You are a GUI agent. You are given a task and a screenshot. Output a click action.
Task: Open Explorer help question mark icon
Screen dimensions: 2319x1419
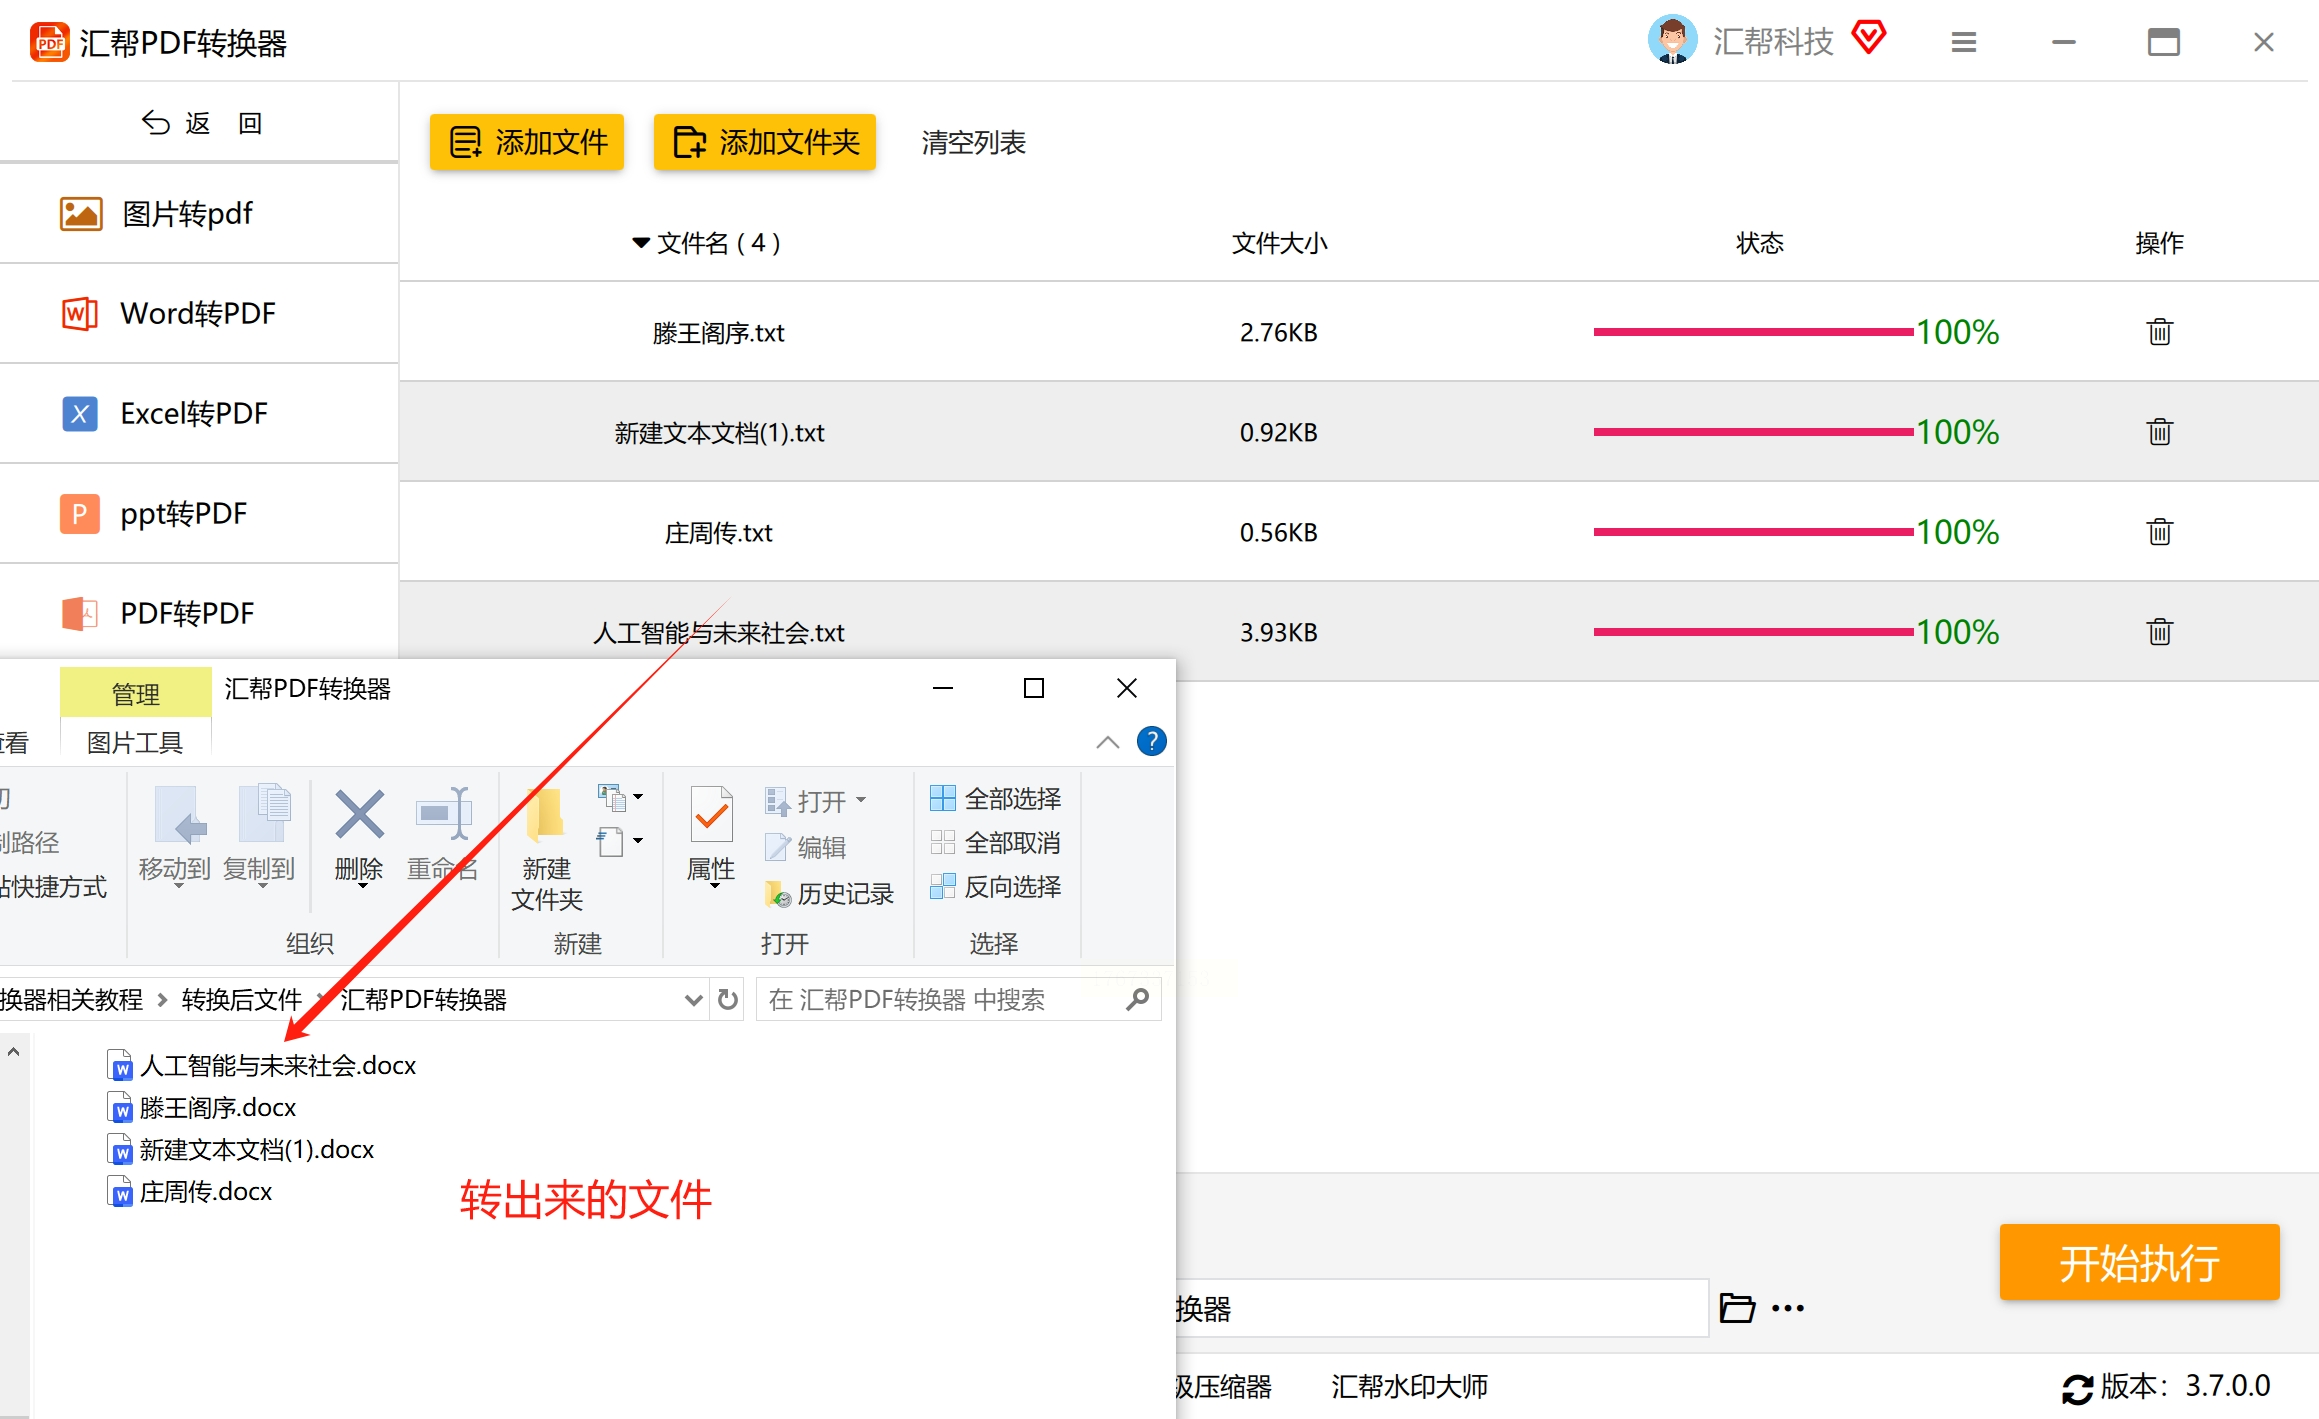1152,741
